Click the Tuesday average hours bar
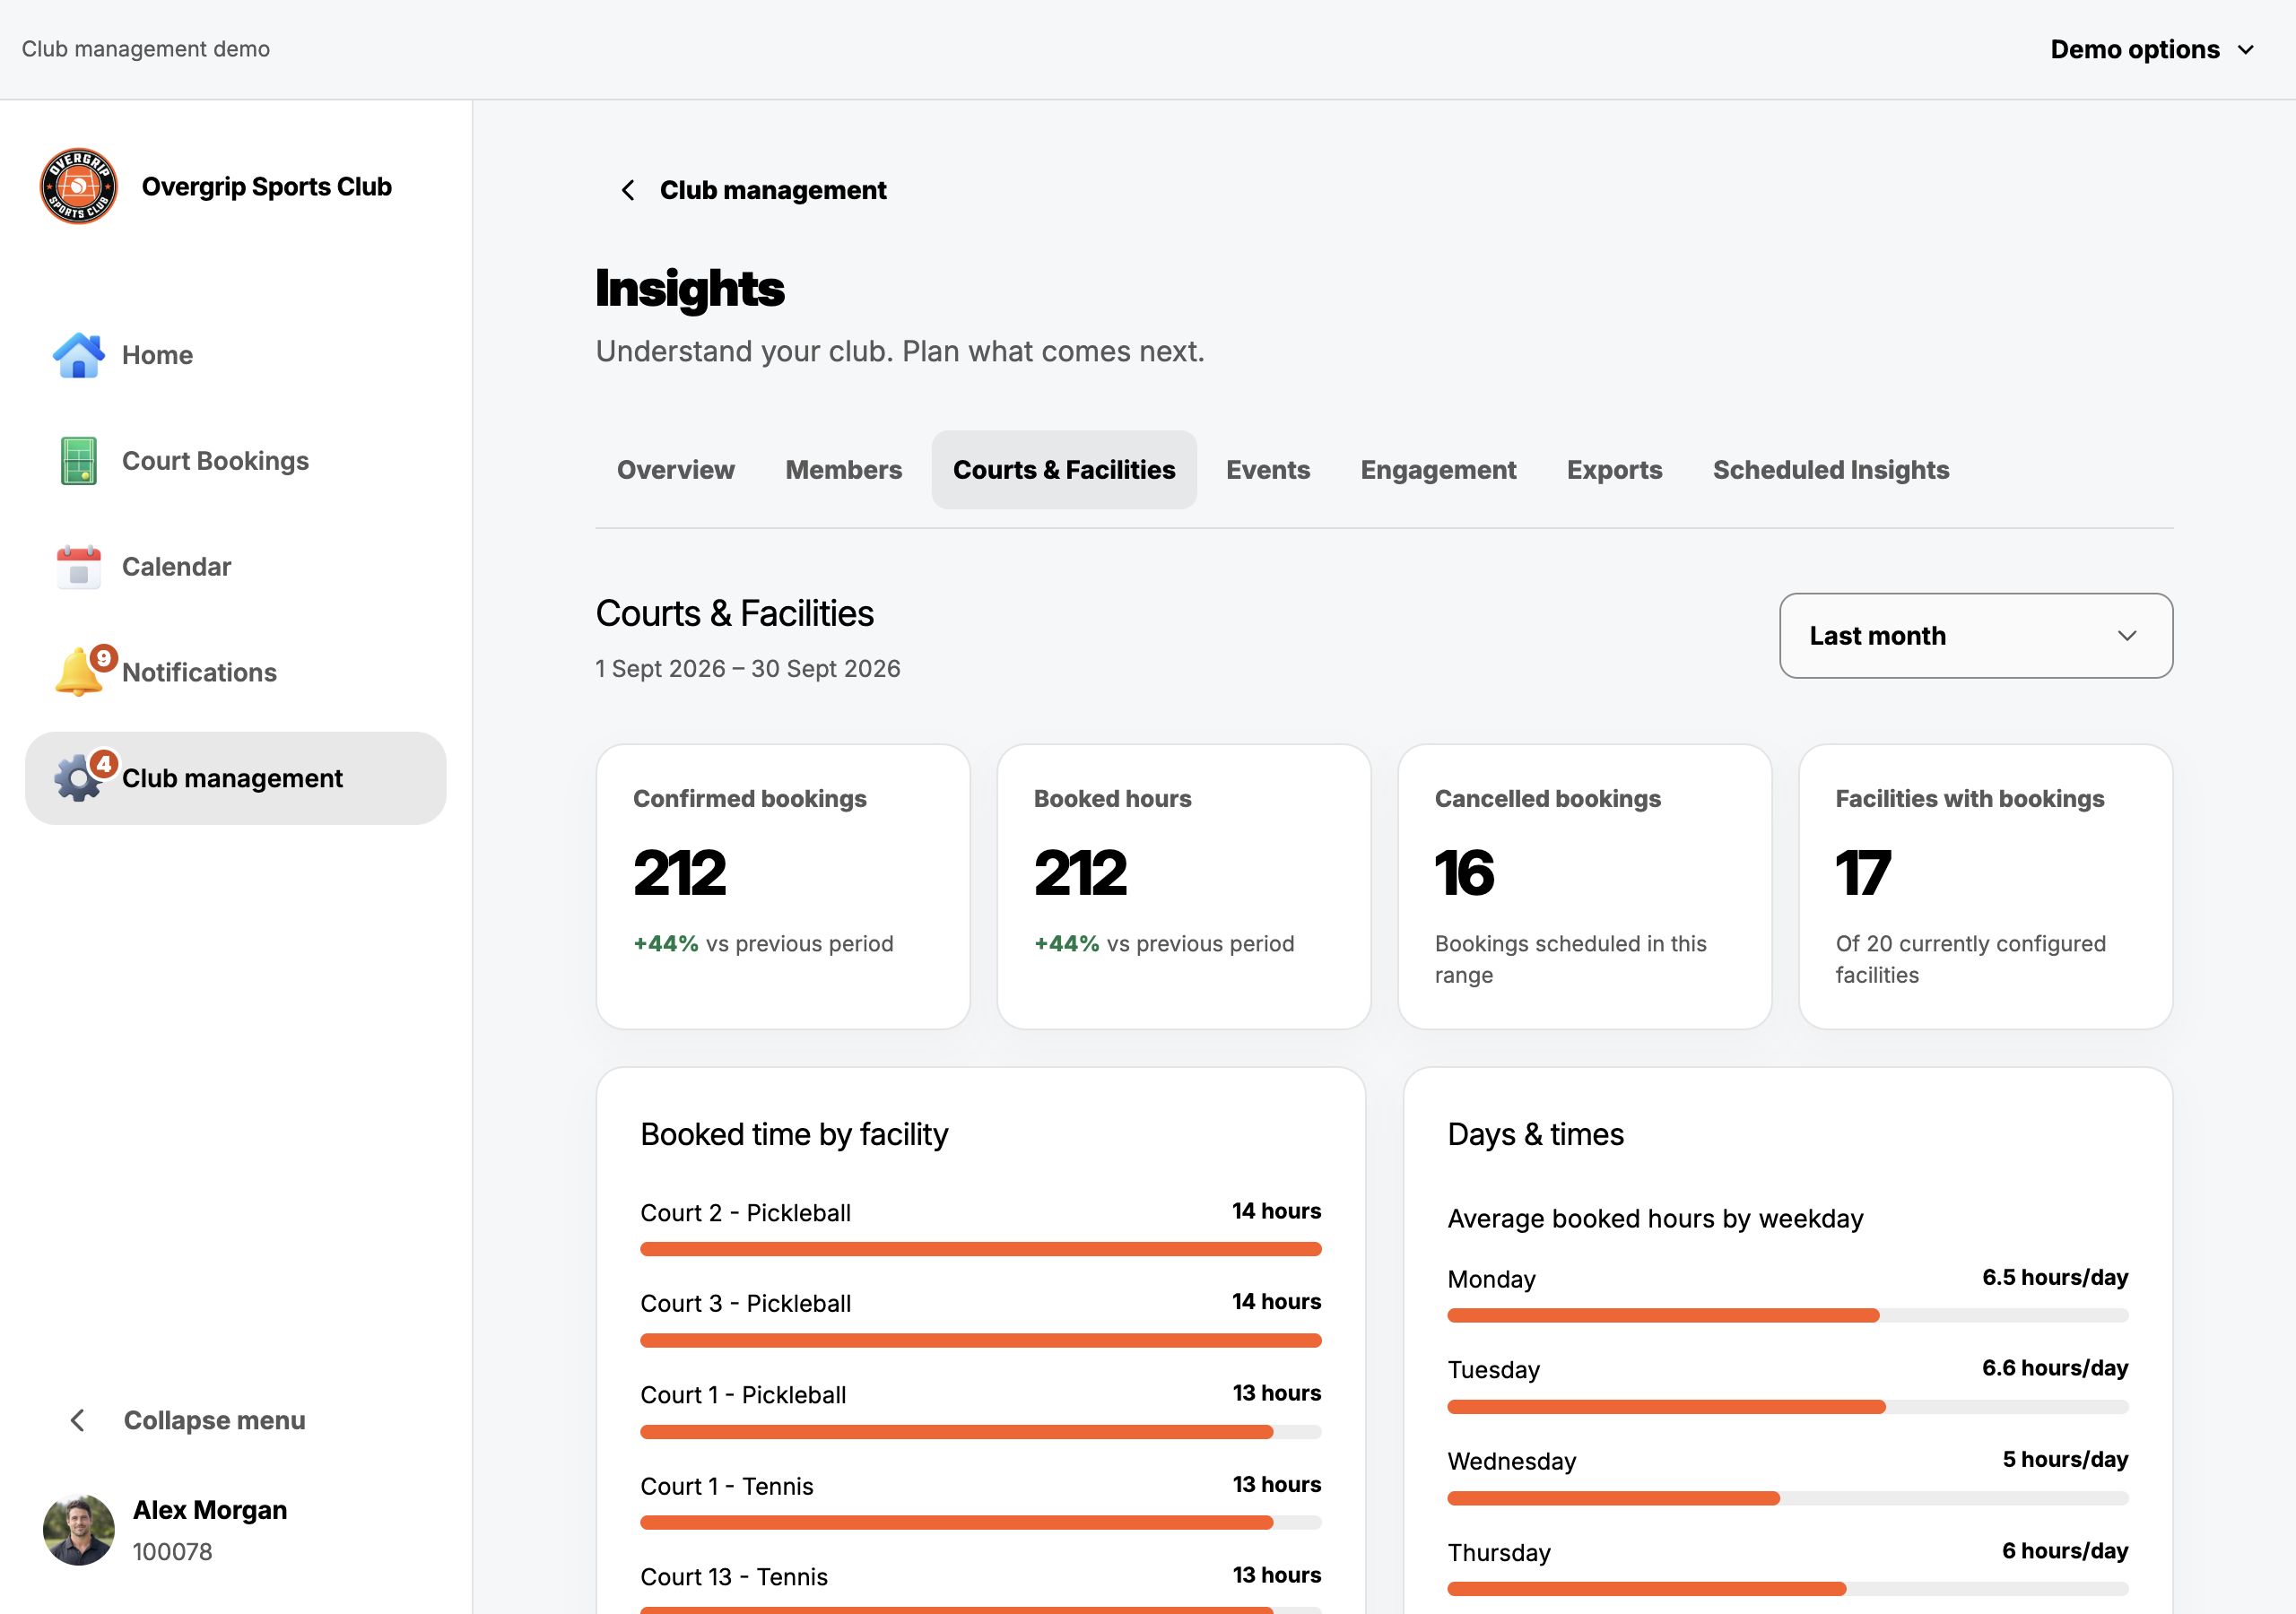2296x1614 pixels. pyautogui.click(x=1787, y=1407)
